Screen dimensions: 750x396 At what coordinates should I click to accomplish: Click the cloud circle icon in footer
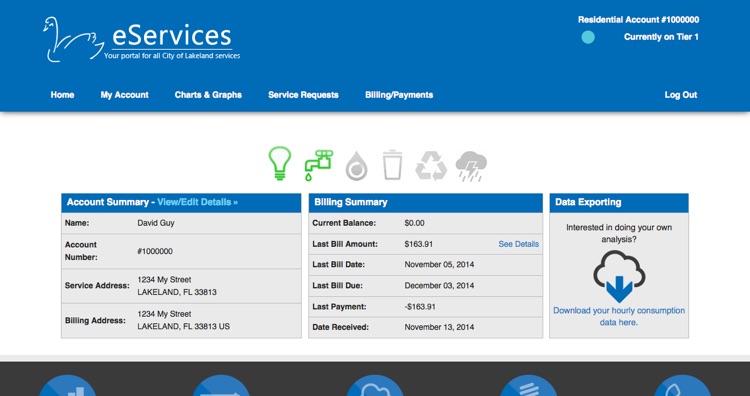375,385
